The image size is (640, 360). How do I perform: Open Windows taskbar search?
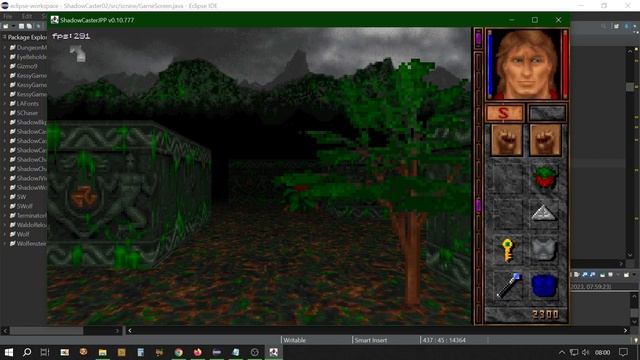click(x=27, y=352)
